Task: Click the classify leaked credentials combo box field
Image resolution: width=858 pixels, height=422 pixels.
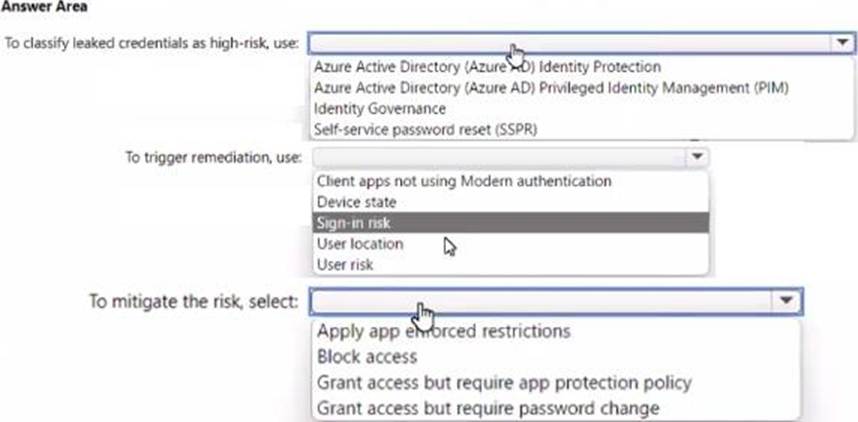Action: point(581,43)
